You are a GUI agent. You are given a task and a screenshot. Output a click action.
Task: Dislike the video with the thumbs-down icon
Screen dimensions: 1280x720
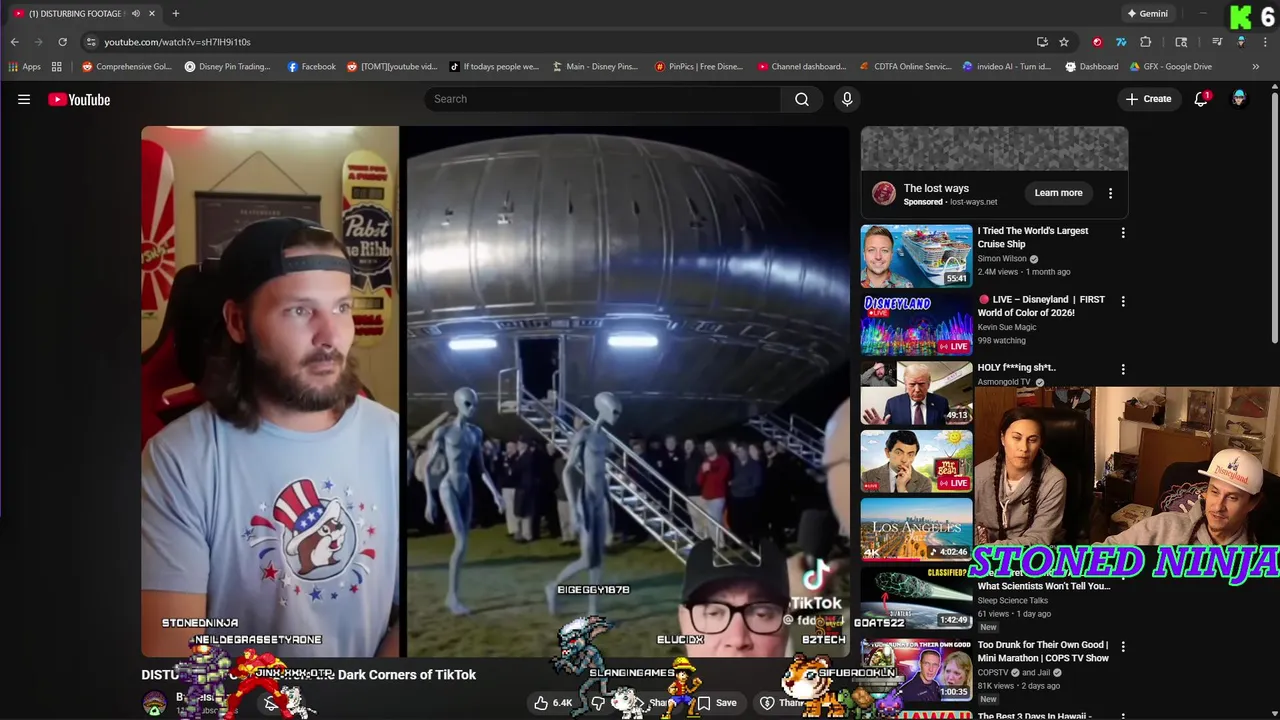(x=598, y=703)
